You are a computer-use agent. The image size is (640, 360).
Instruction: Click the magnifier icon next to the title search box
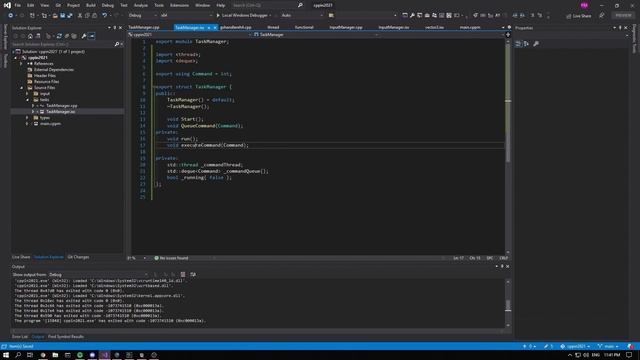[300, 5]
